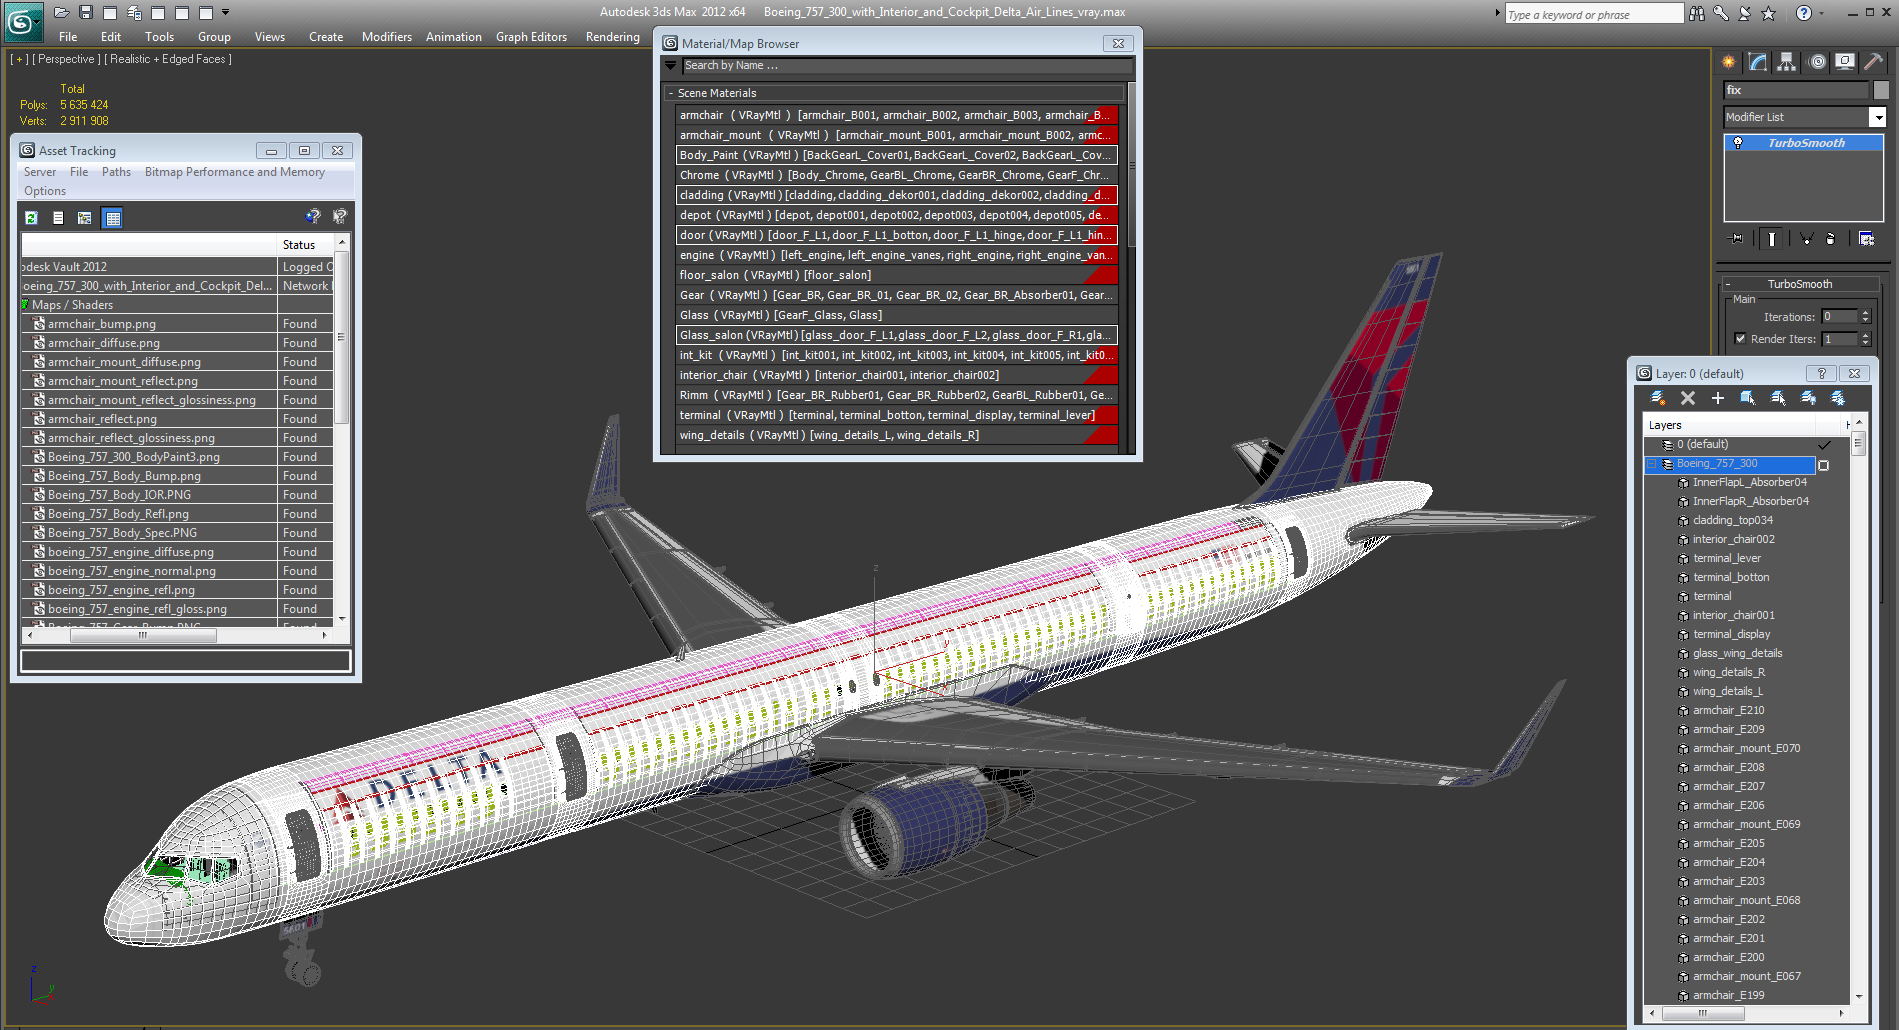Click Layer dialog help question button
The image size is (1899, 1030).
(1821, 373)
